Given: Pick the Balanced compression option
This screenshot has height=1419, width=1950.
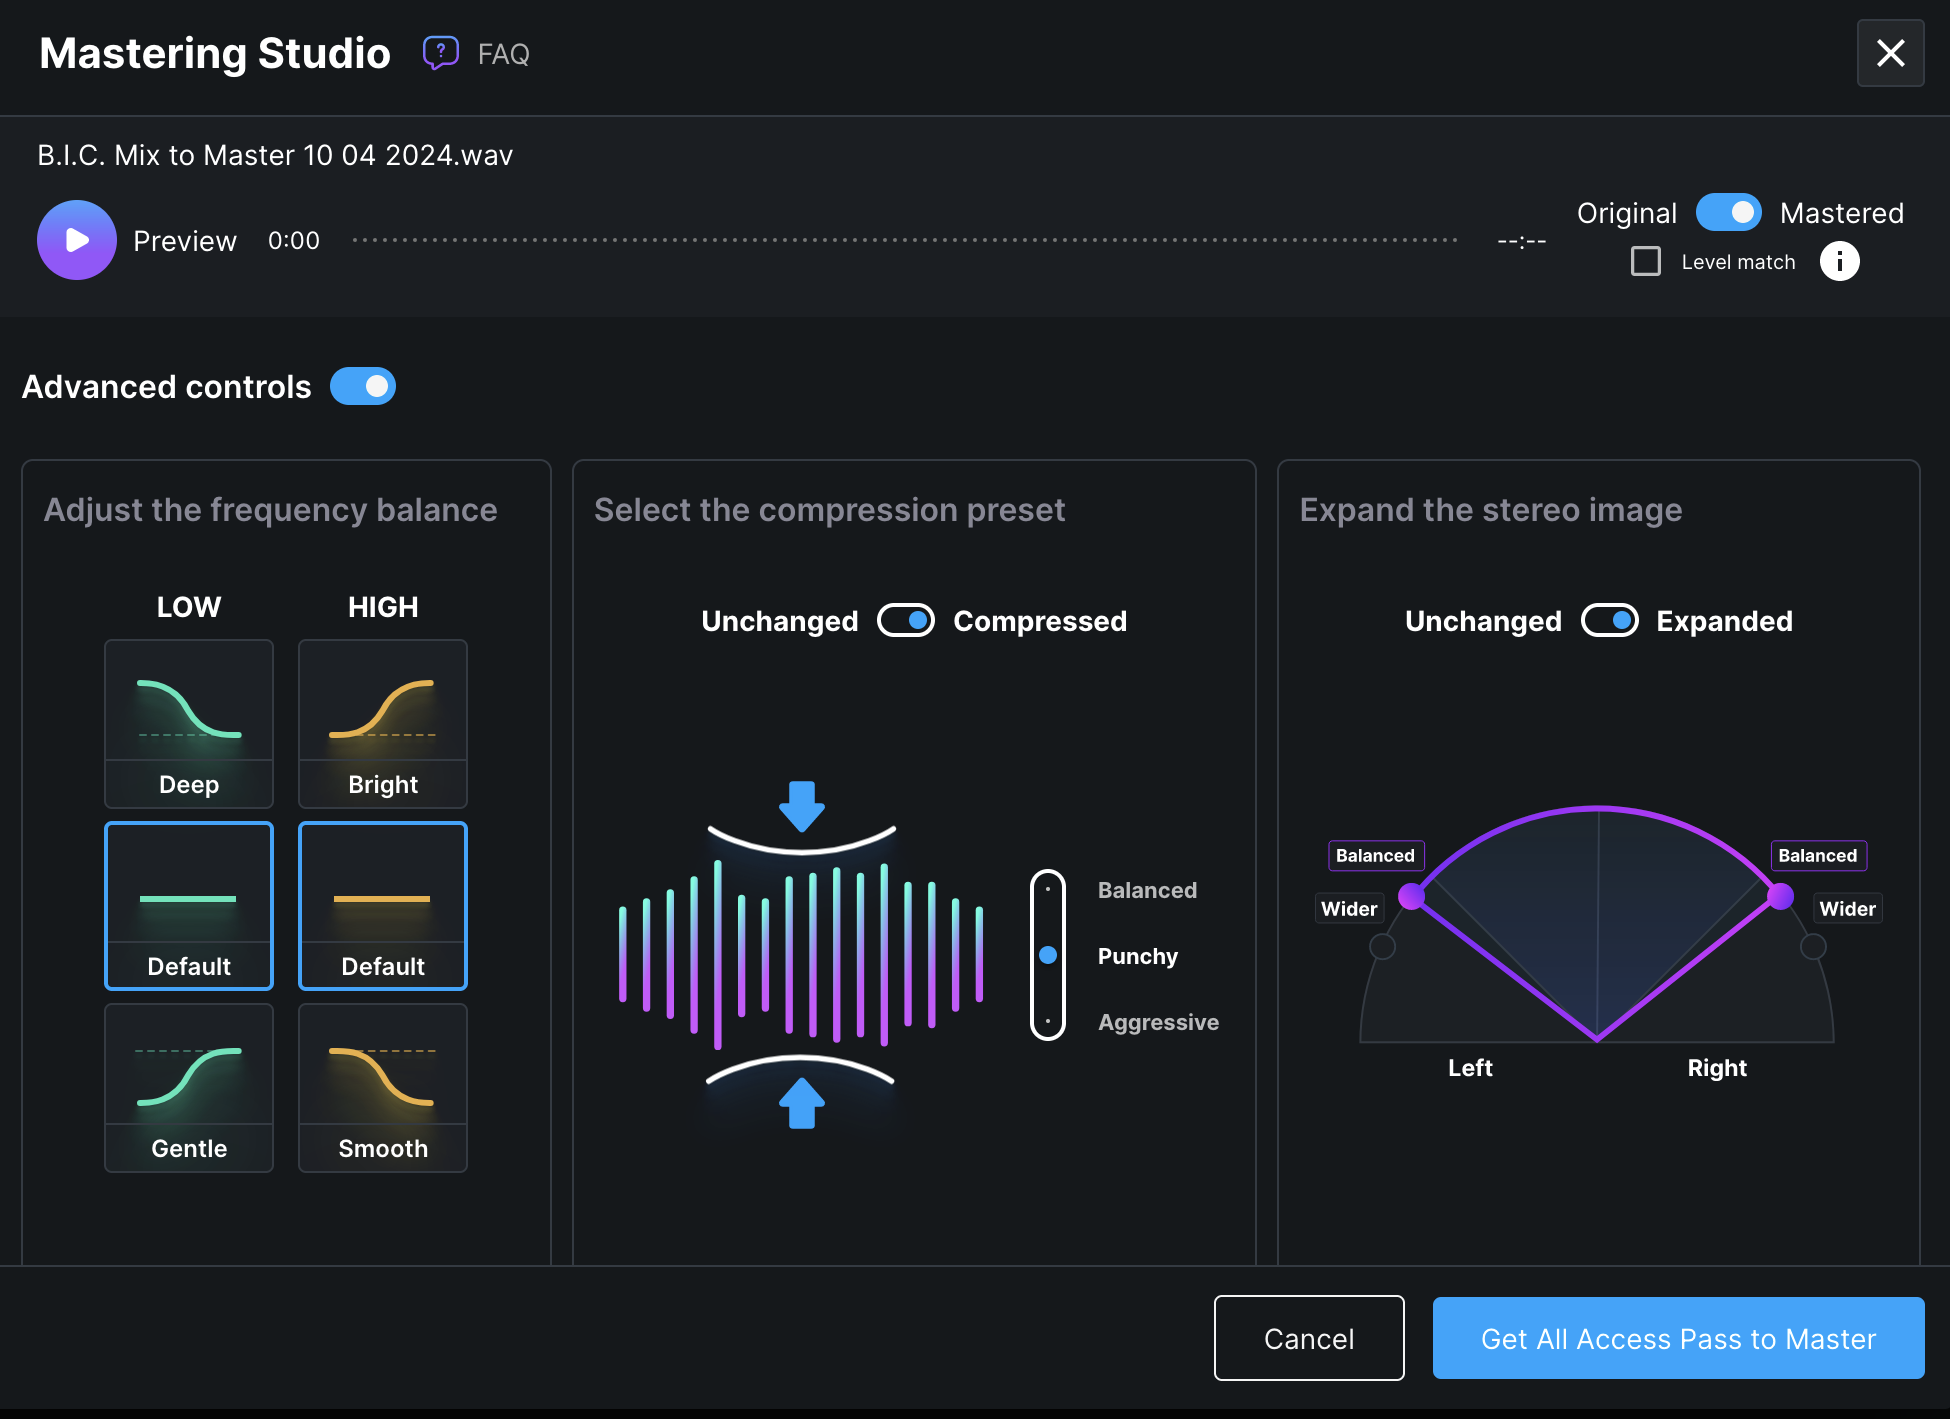Looking at the screenshot, I should click(x=1146, y=890).
